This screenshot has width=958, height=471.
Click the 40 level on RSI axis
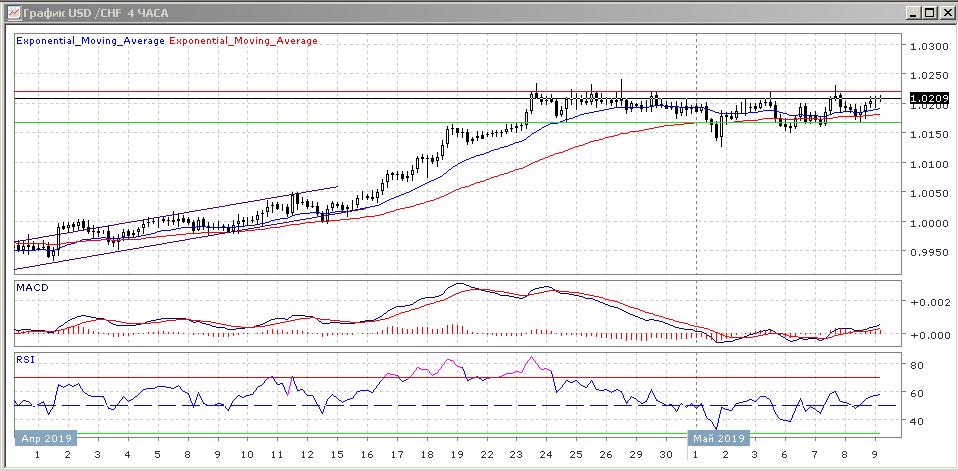917,421
